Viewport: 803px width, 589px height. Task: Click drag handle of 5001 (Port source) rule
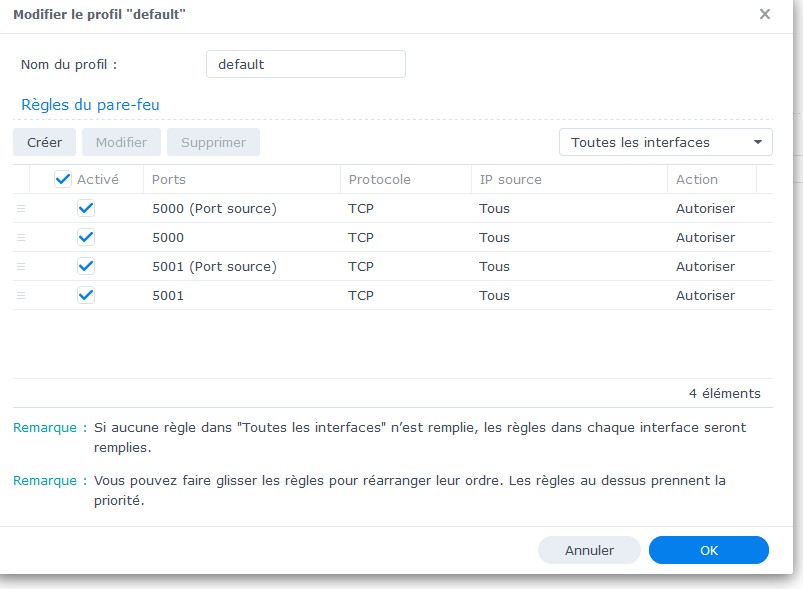(21, 267)
